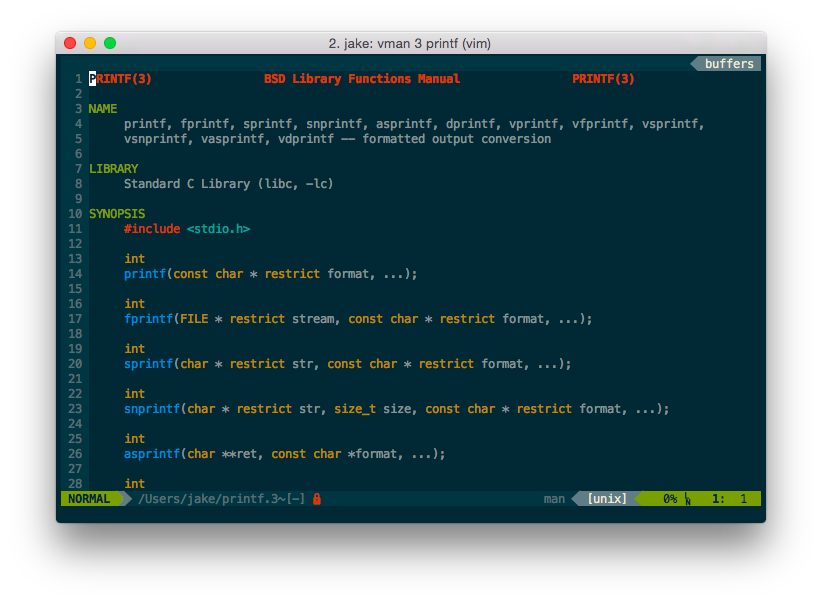Click the sprintf function name on line 20
Screen dimensions: 822x603
click(x=148, y=364)
